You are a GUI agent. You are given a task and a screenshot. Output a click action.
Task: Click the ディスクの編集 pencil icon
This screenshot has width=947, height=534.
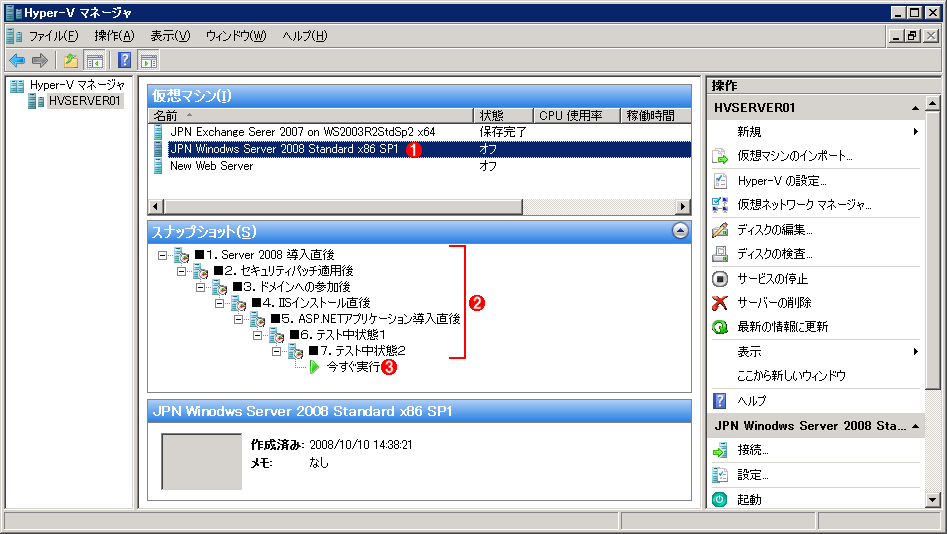(720, 230)
